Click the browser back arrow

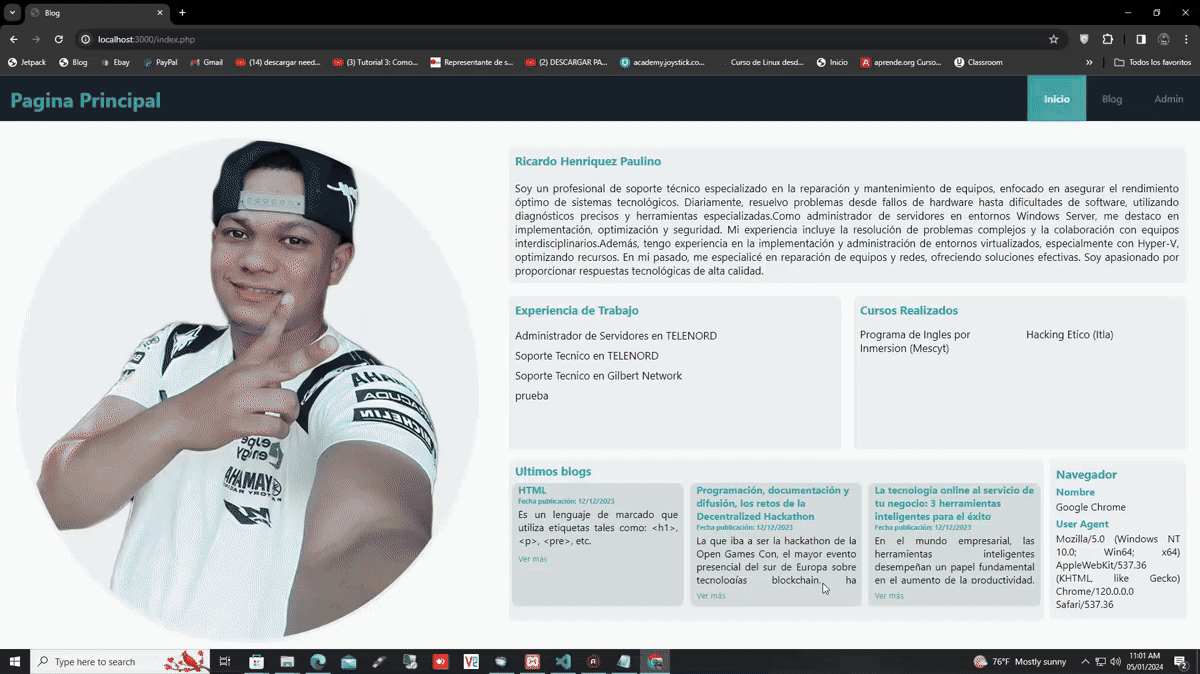(14, 39)
